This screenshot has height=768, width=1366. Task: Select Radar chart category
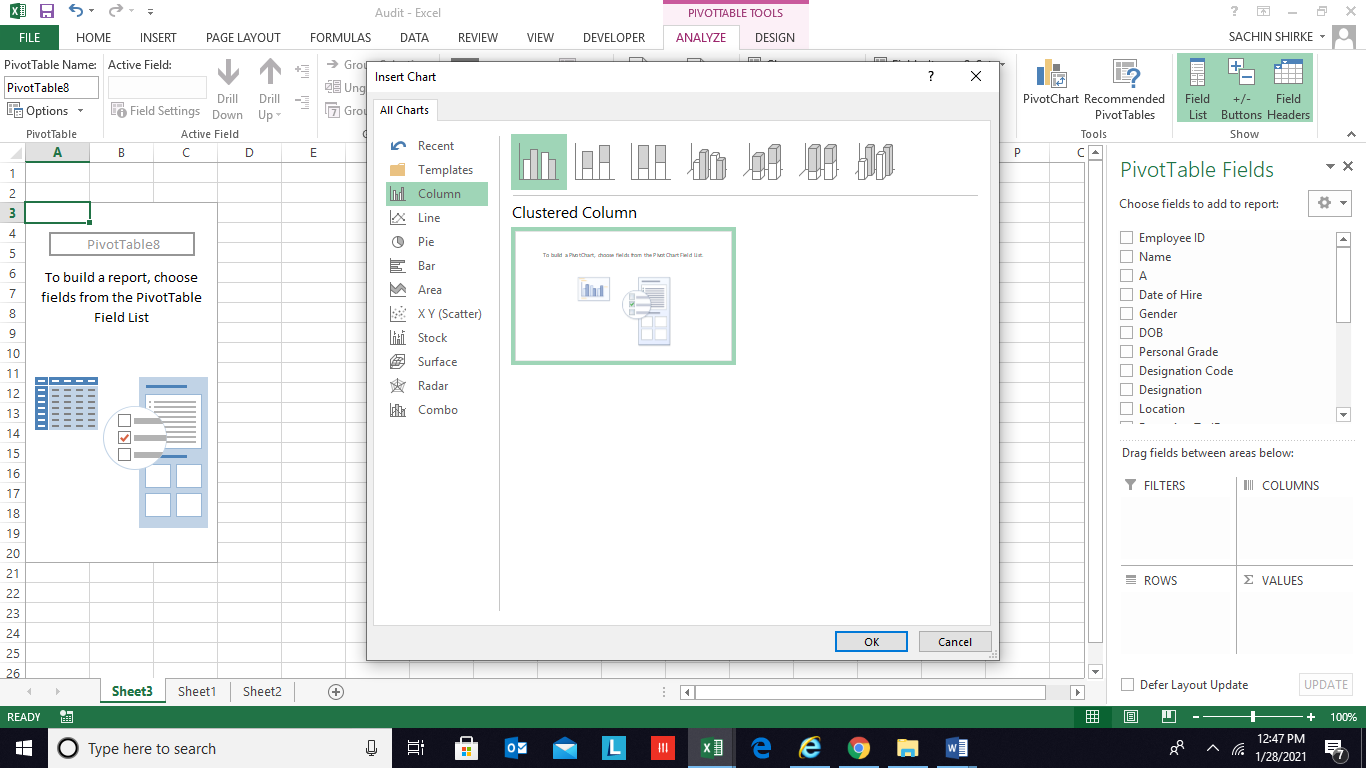click(x=437, y=386)
